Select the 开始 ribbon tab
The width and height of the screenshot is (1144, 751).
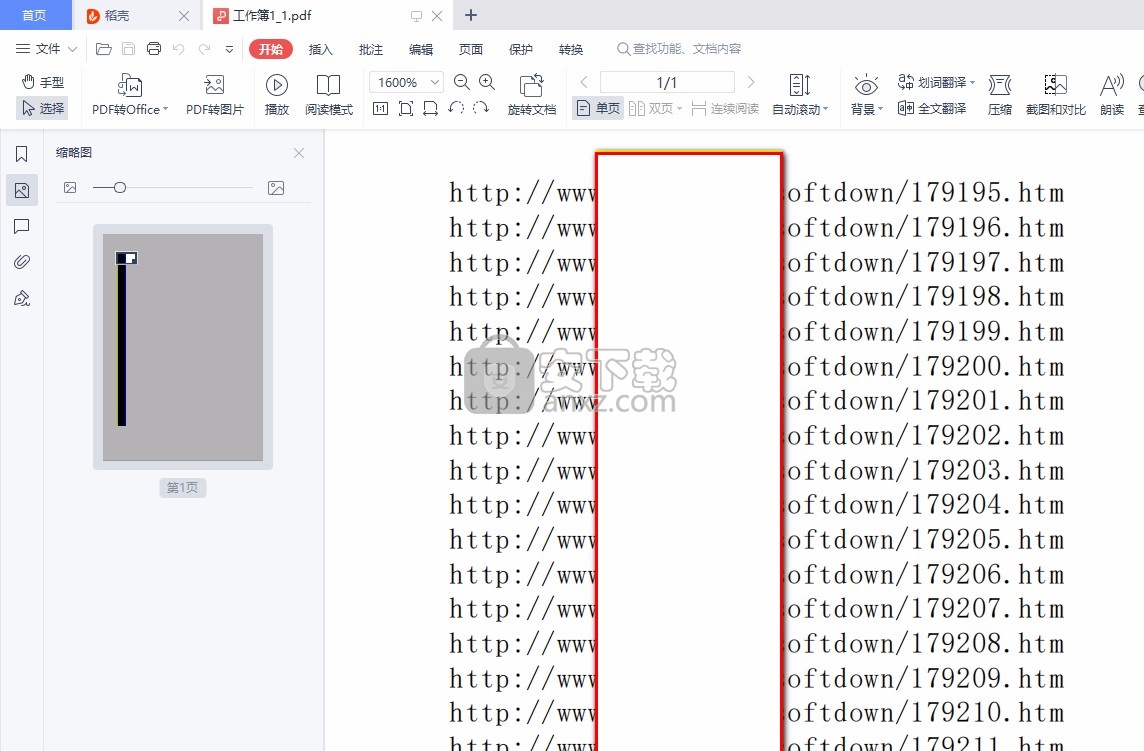coord(271,49)
